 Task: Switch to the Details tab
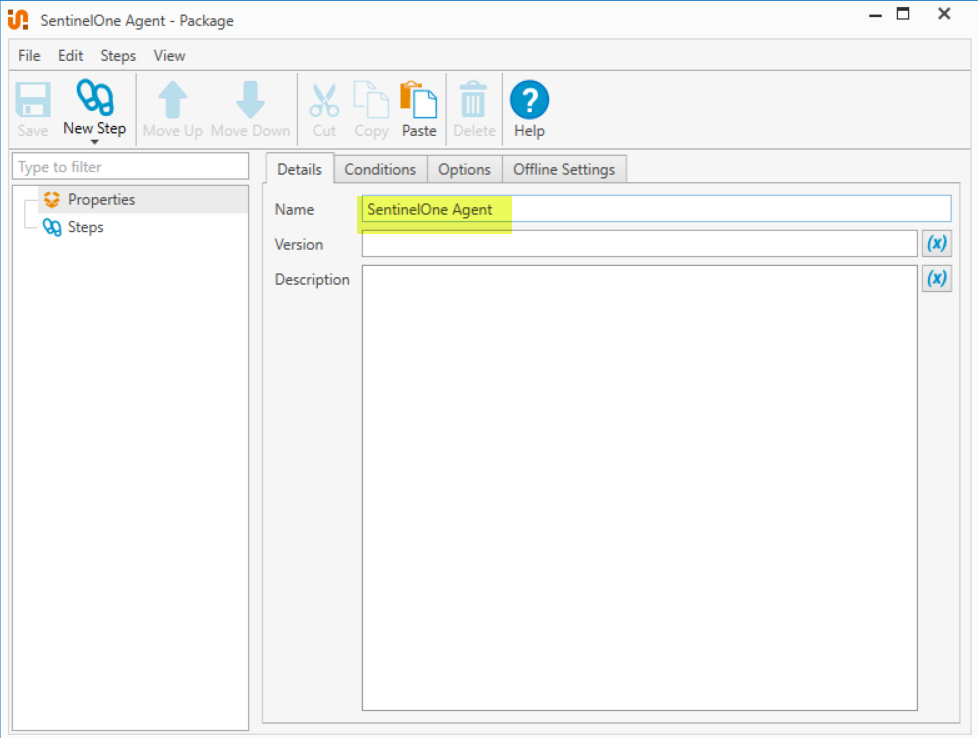(299, 169)
